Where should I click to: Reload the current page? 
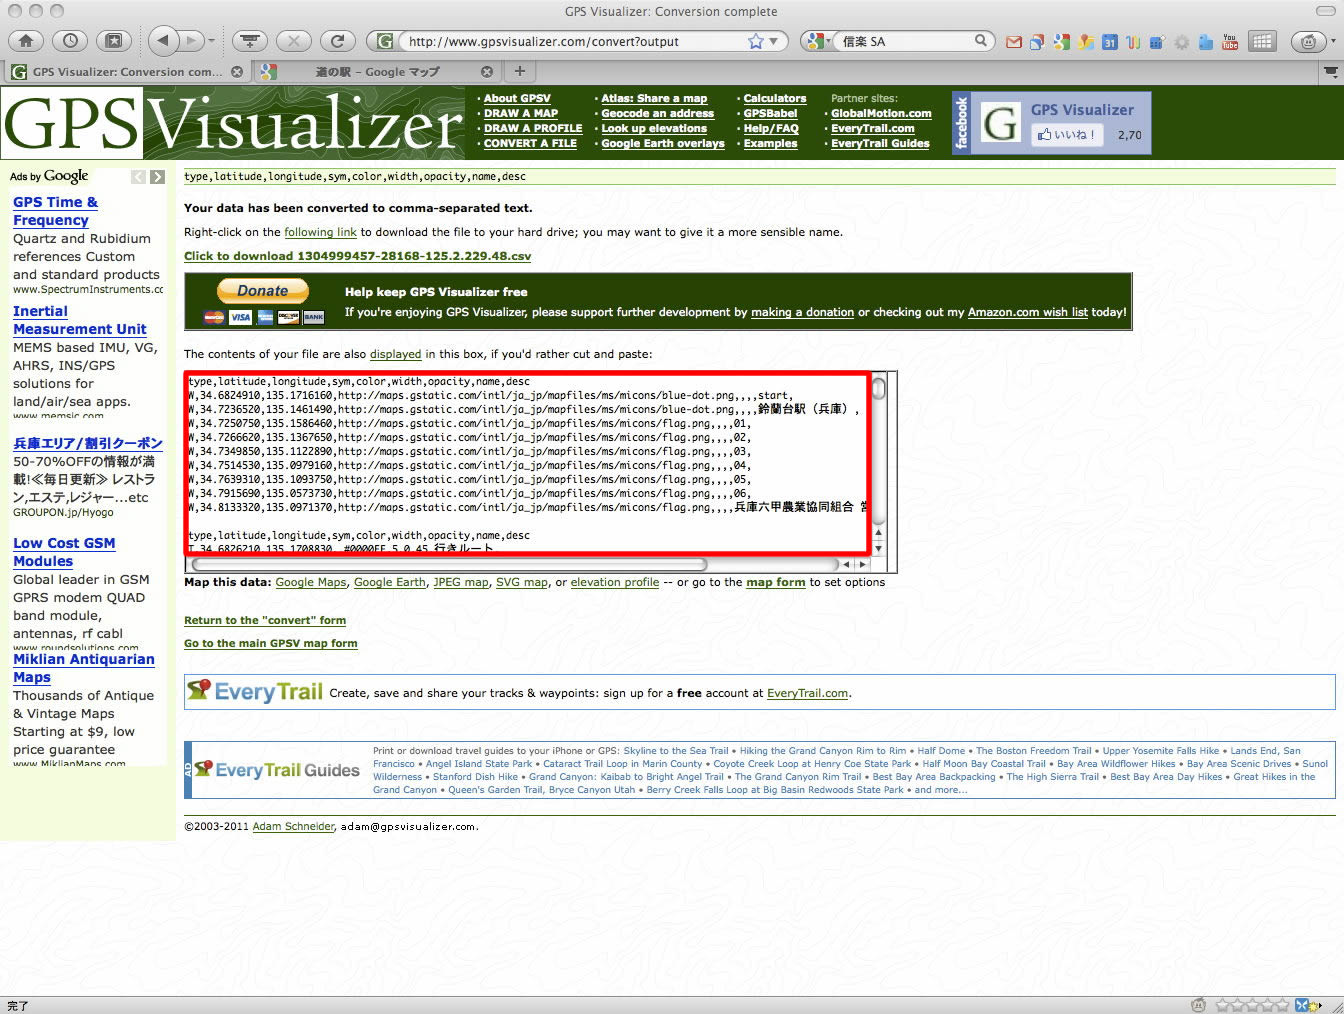pos(338,41)
